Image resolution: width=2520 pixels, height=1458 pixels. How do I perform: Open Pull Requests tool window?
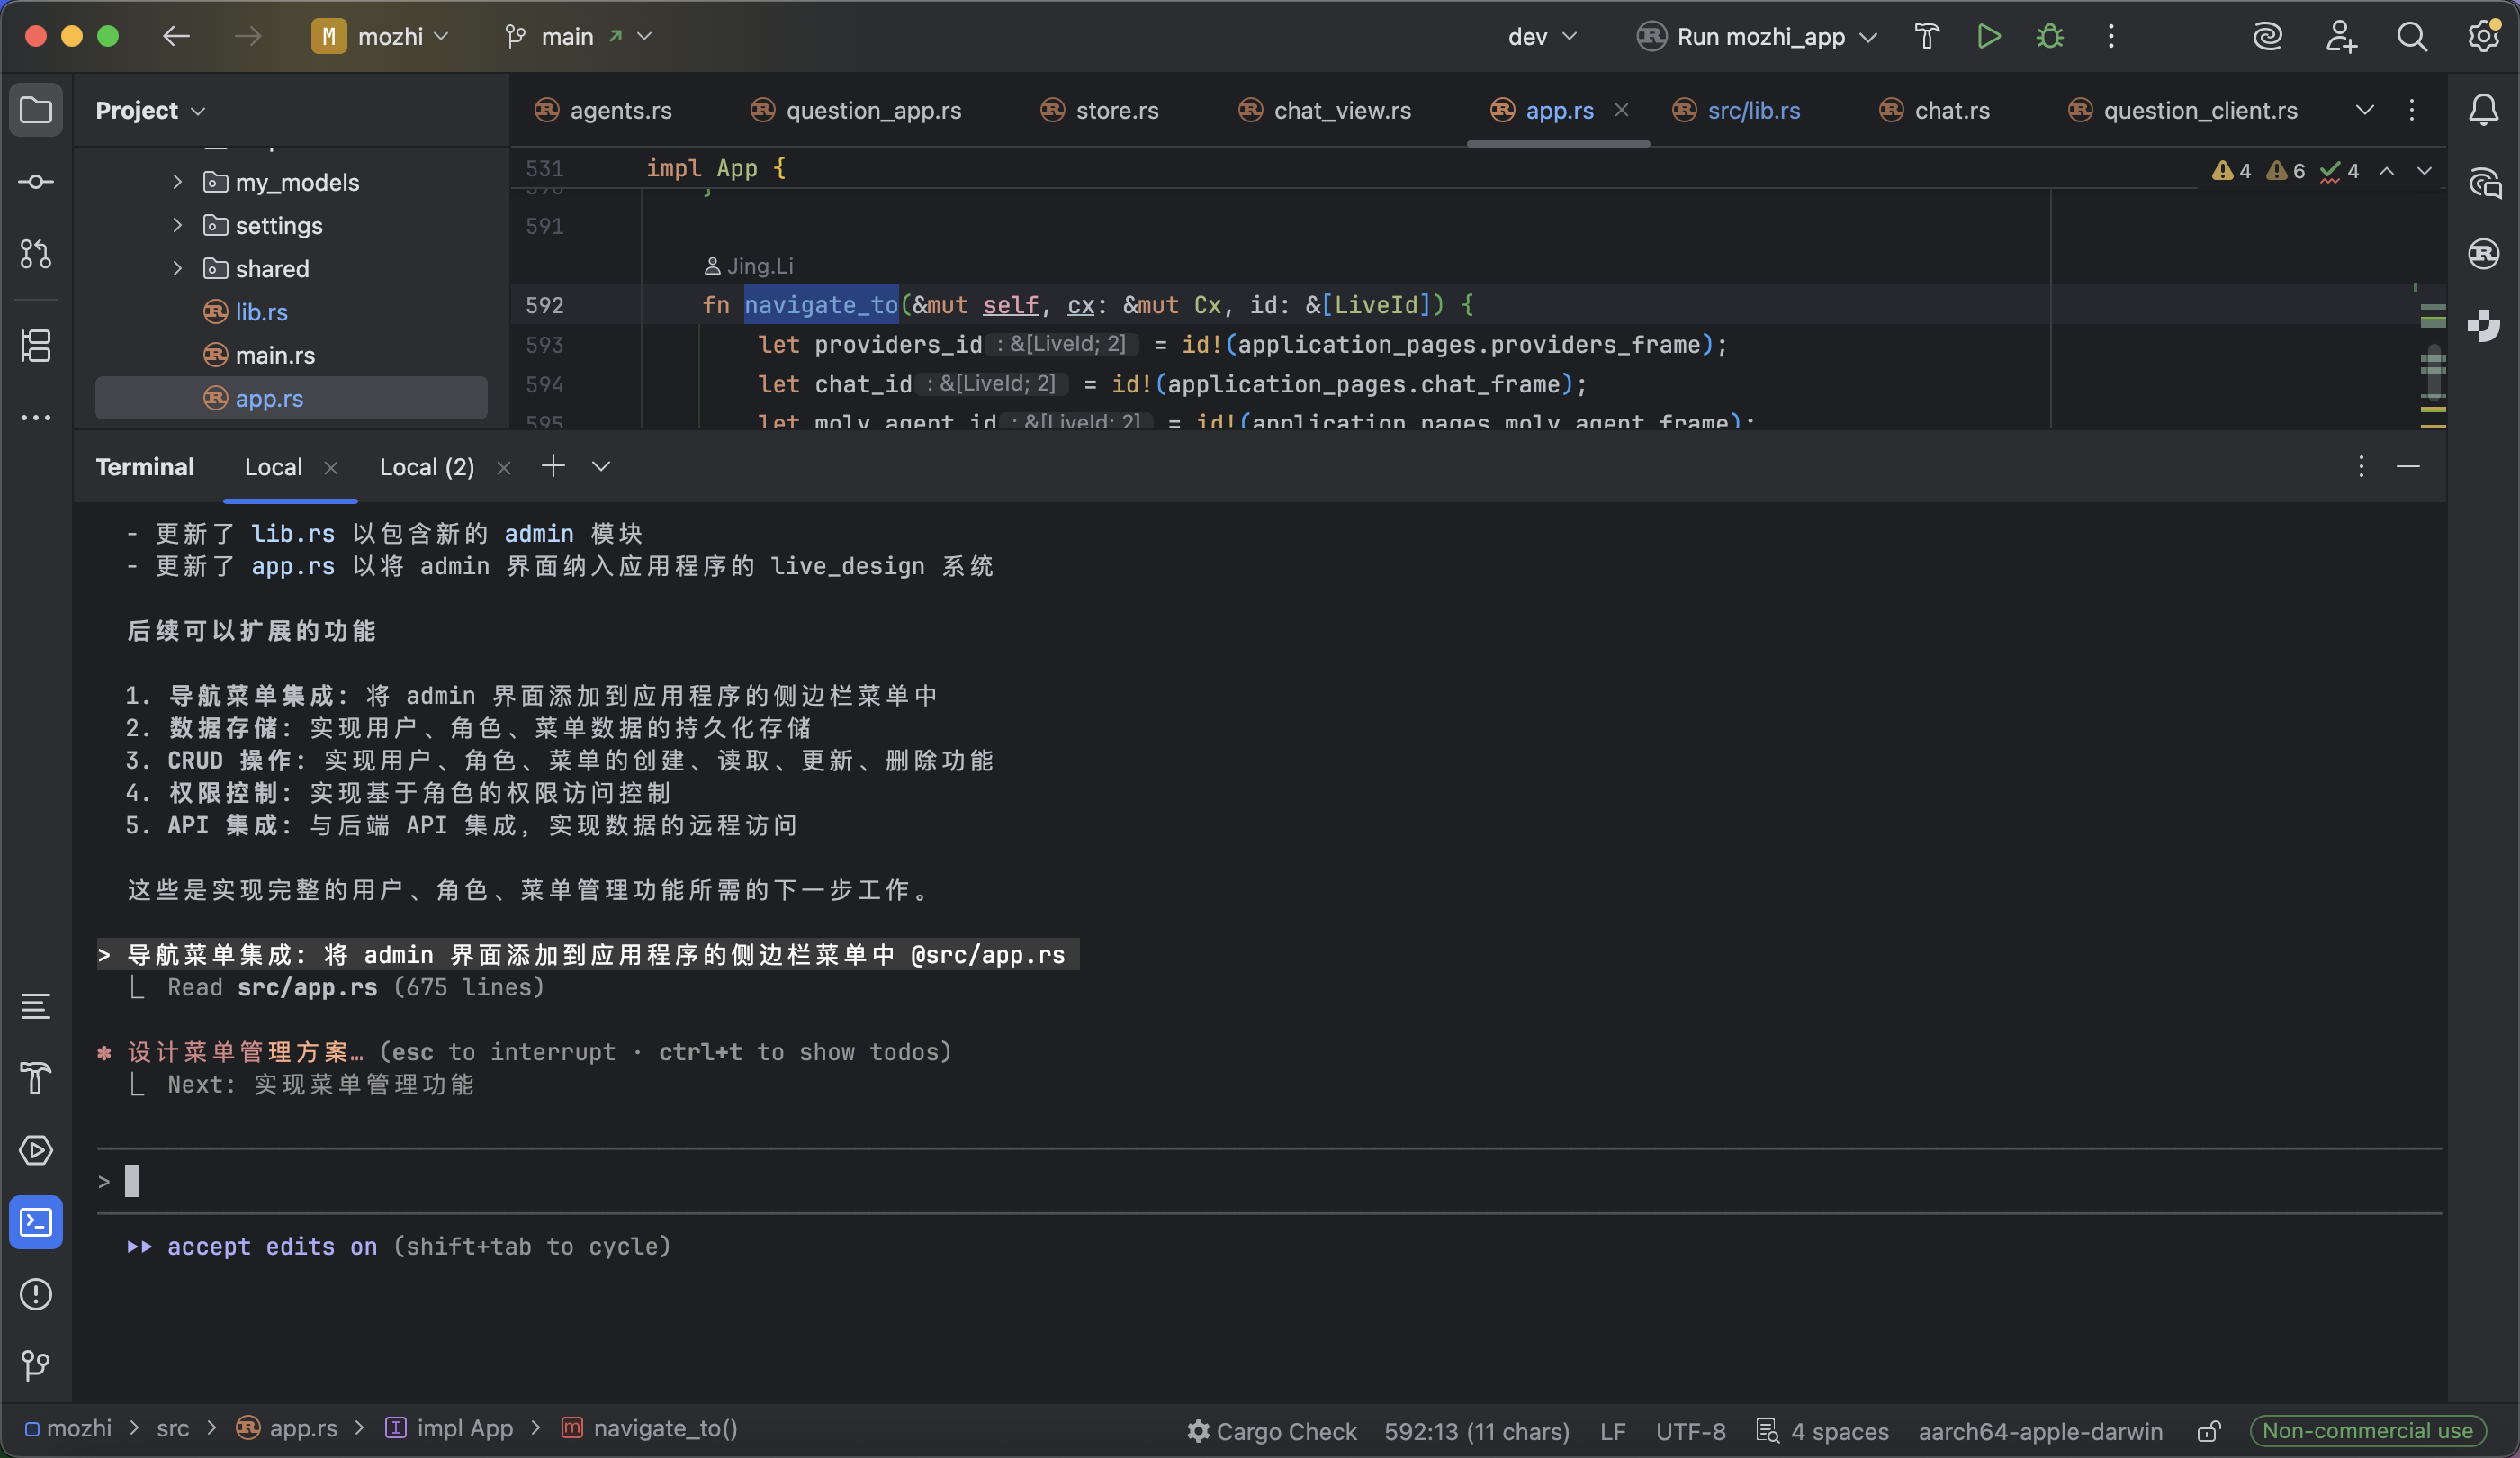[x=36, y=254]
